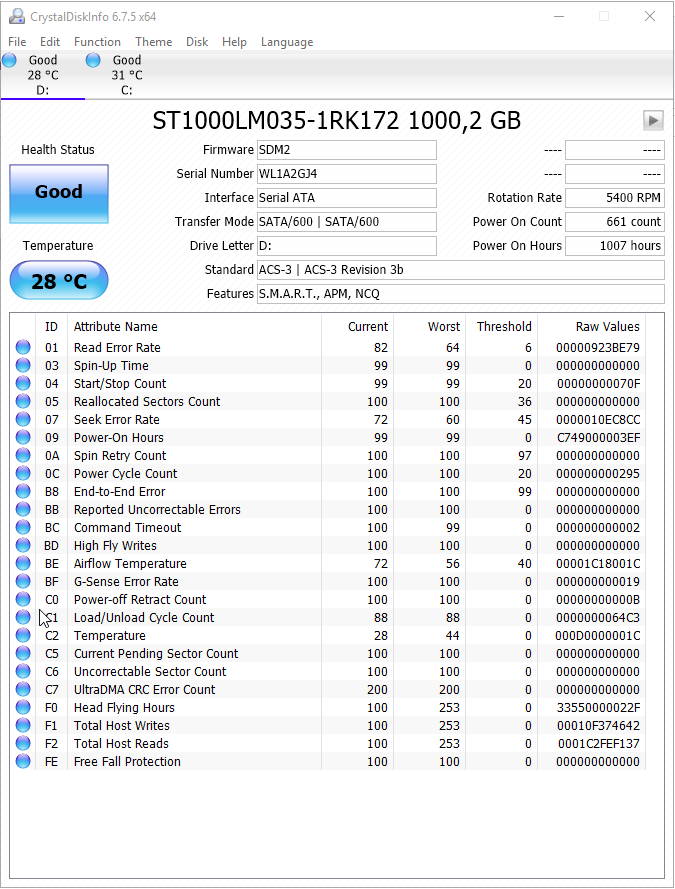Click status orb beside Read Error Rate
The width and height of the screenshot is (675, 889).
[23, 348]
